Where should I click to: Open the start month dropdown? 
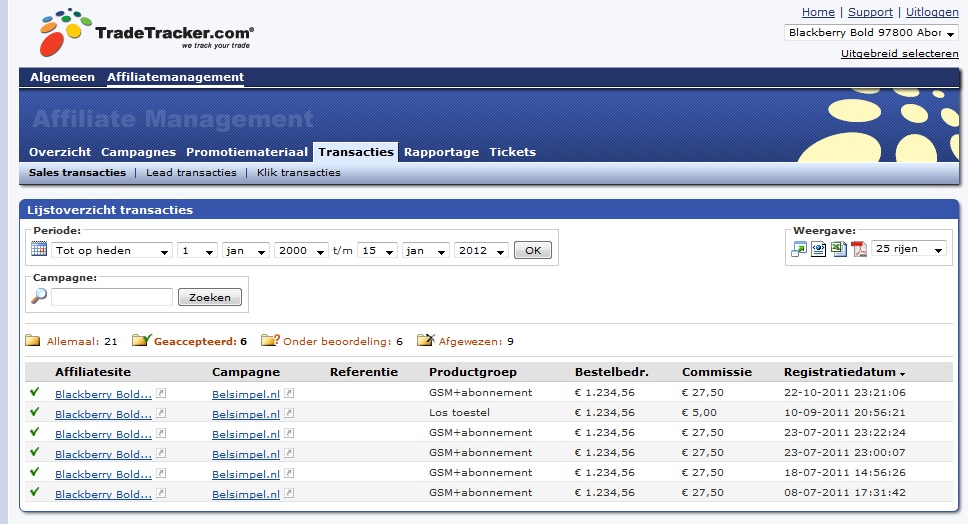[x=246, y=250]
